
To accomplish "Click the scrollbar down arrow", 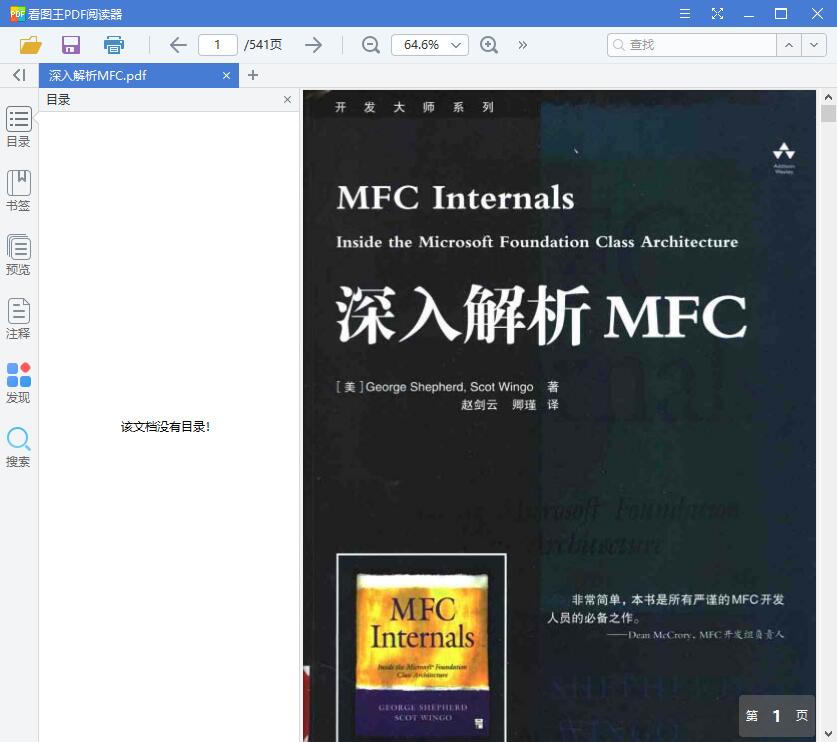I will [x=828, y=734].
